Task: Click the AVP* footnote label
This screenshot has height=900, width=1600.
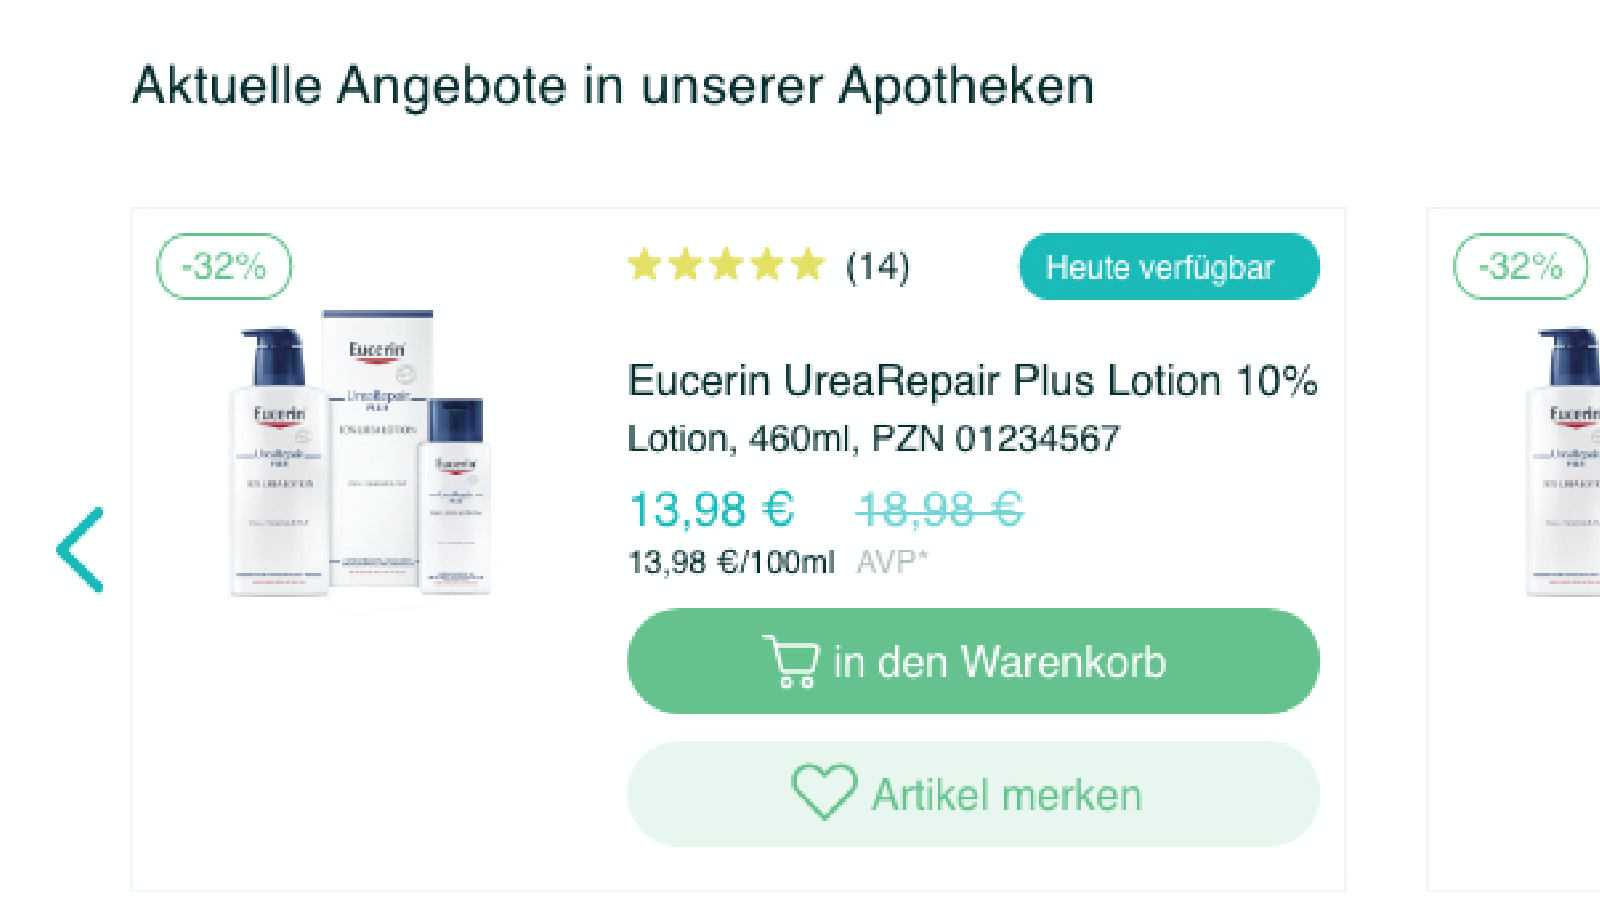Action: pyautogui.click(x=892, y=562)
